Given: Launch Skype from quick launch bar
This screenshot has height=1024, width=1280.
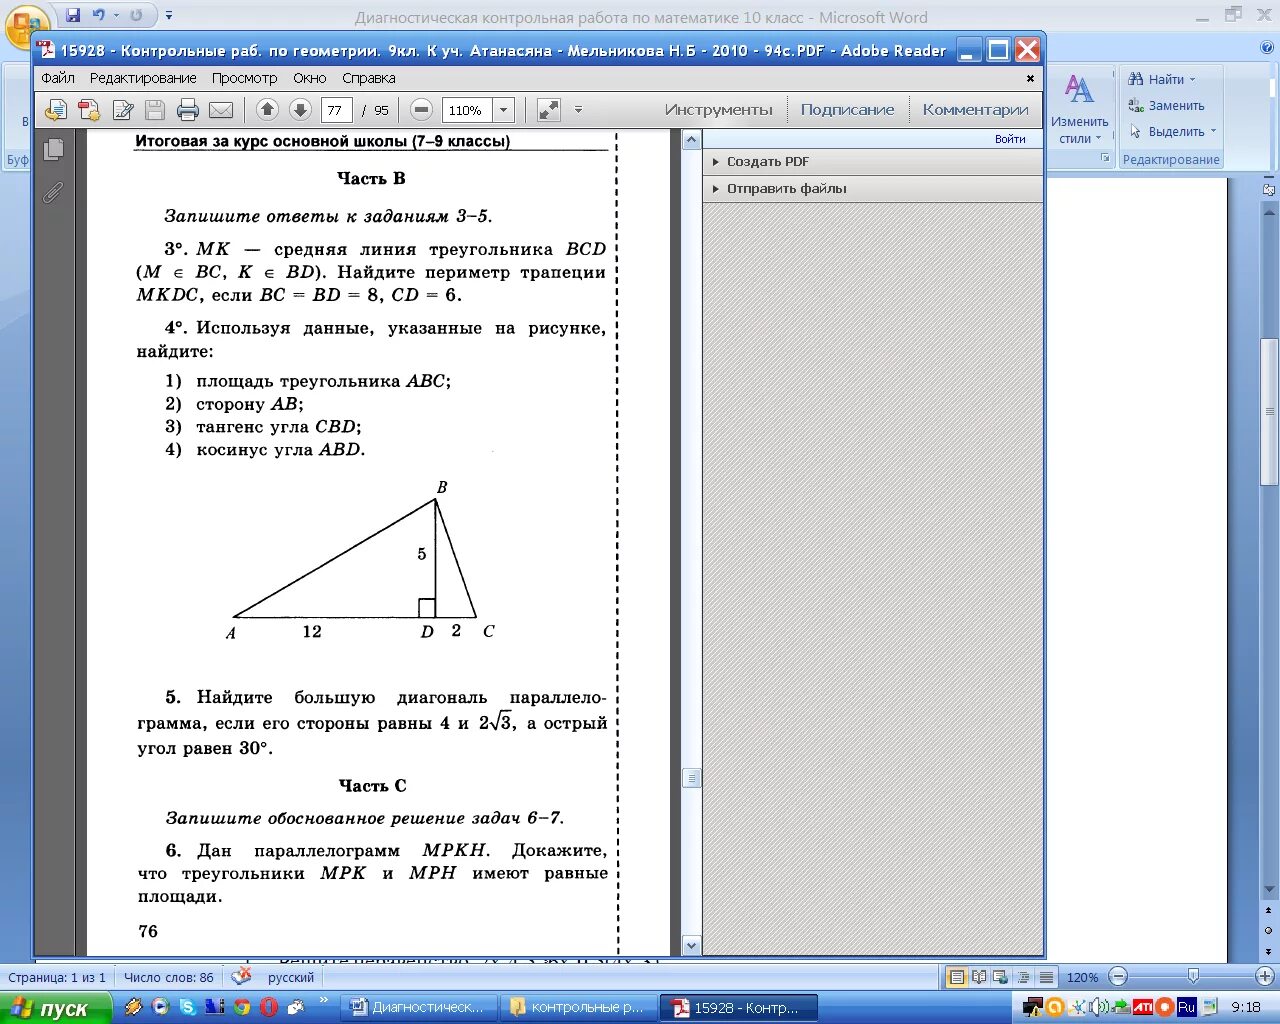Looking at the screenshot, I should coord(187,1007).
